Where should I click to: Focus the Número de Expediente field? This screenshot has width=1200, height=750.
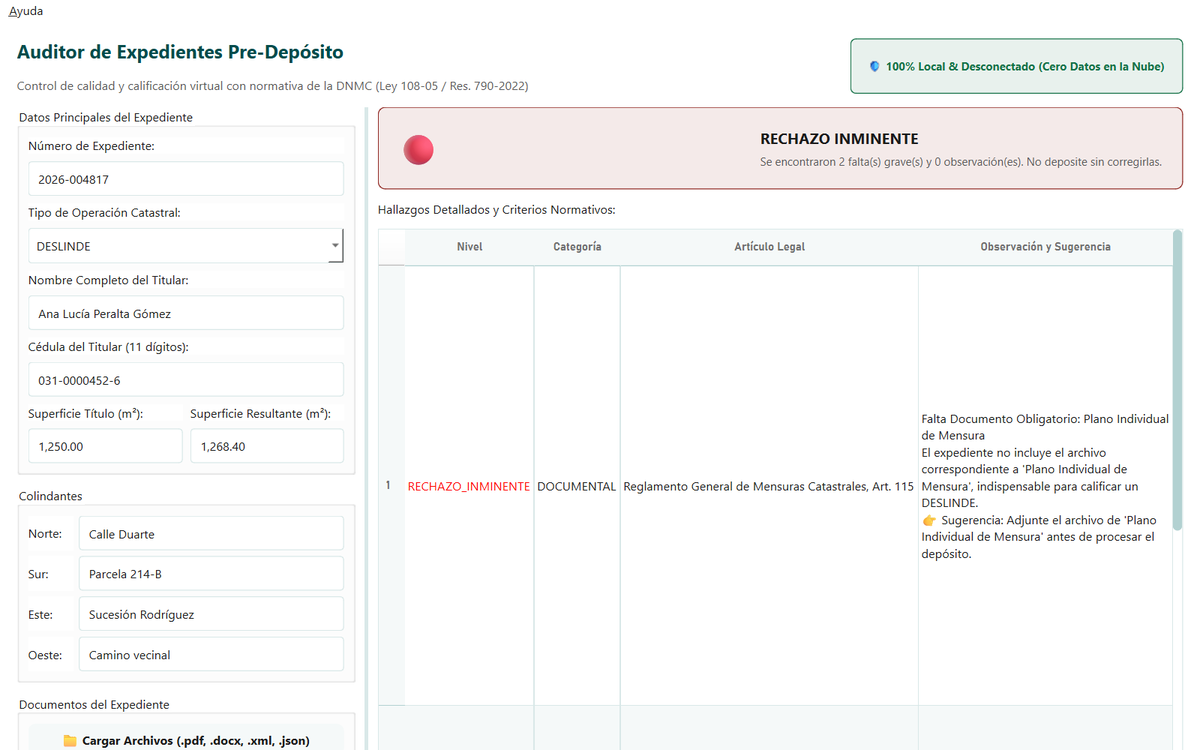pyautogui.click(x=186, y=179)
